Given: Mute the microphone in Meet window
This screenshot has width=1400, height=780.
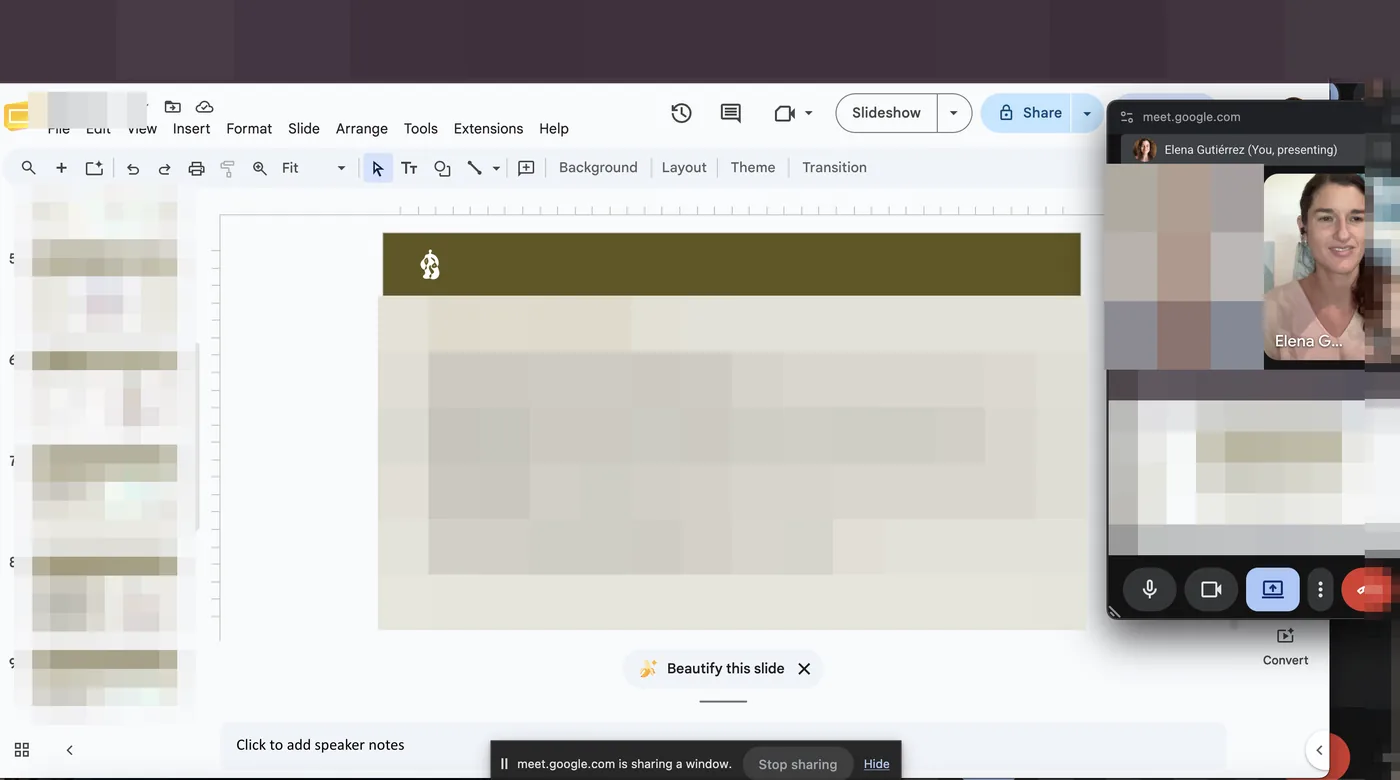Looking at the screenshot, I should [x=1150, y=590].
